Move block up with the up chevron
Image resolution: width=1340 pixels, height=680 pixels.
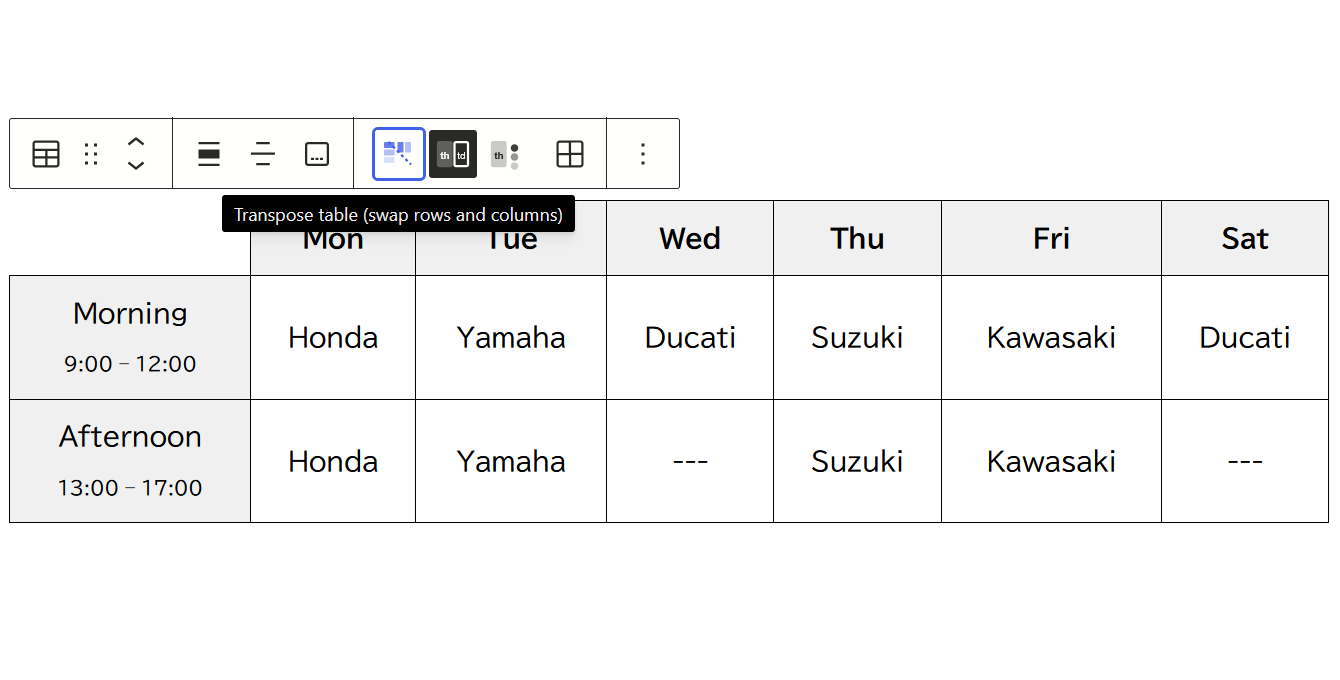click(x=136, y=142)
